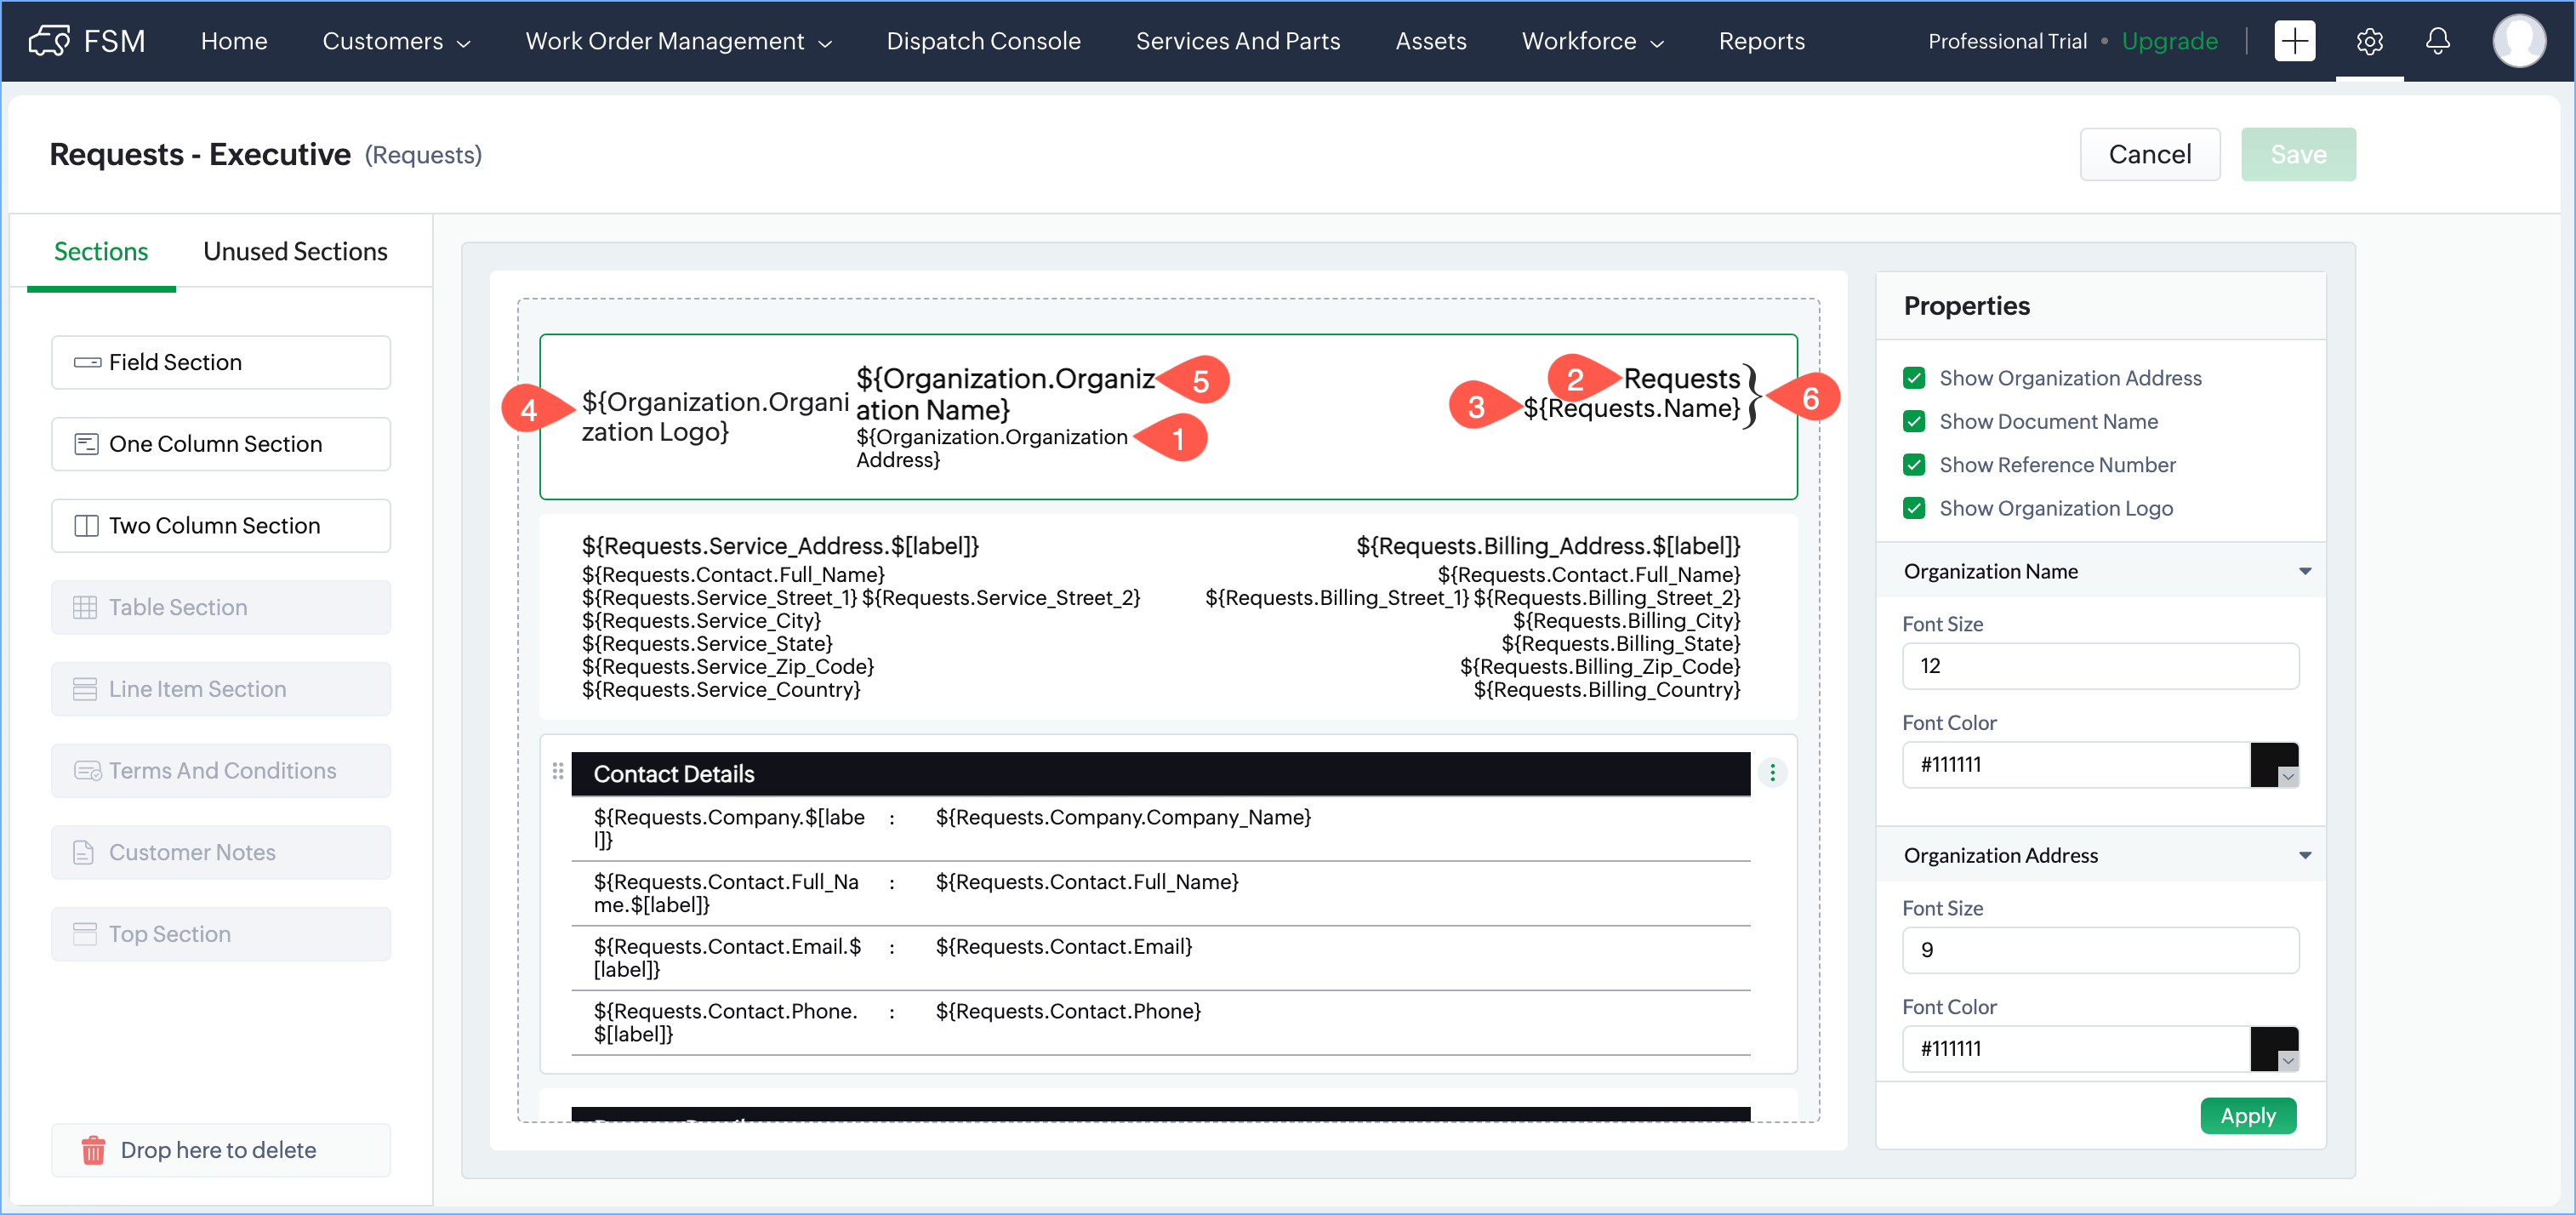
Task: Click the Cancel button
Action: coord(2148,154)
